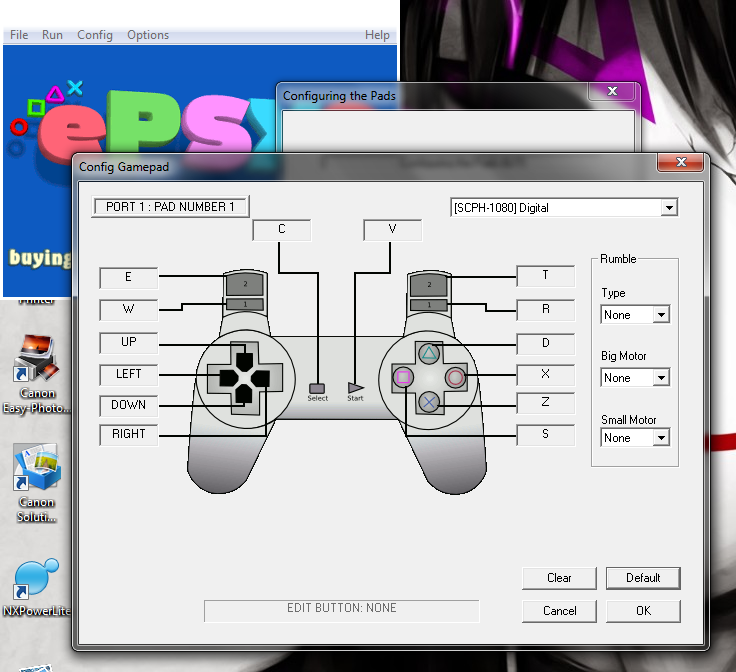Edit the Select key binding field C

click(x=282, y=229)
